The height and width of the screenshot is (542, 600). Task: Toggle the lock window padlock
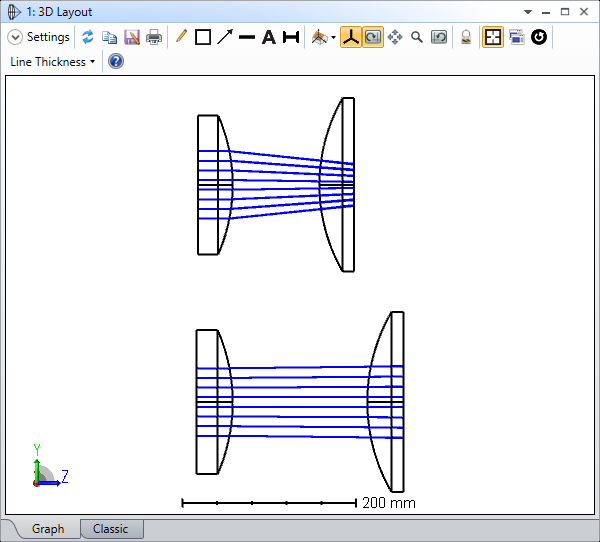point(466,37)
